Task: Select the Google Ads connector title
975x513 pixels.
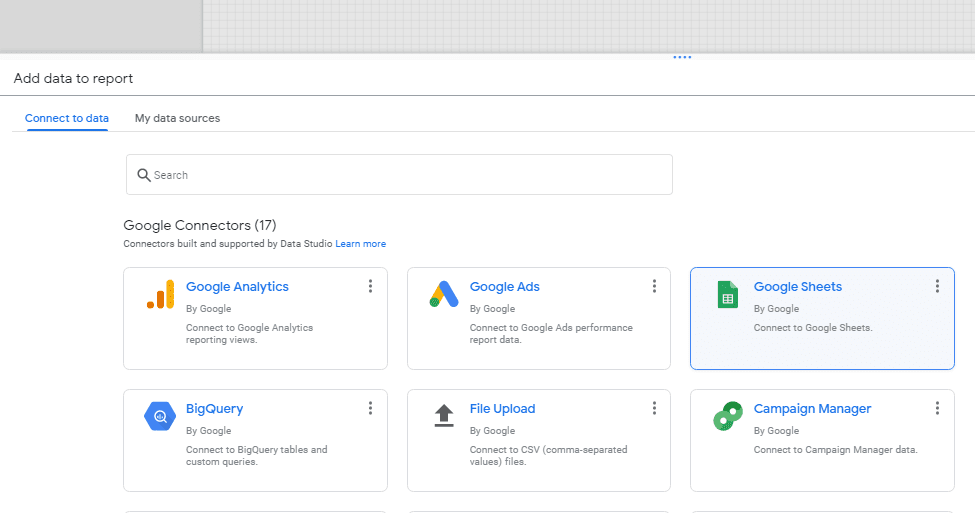Action: point(504,287)
